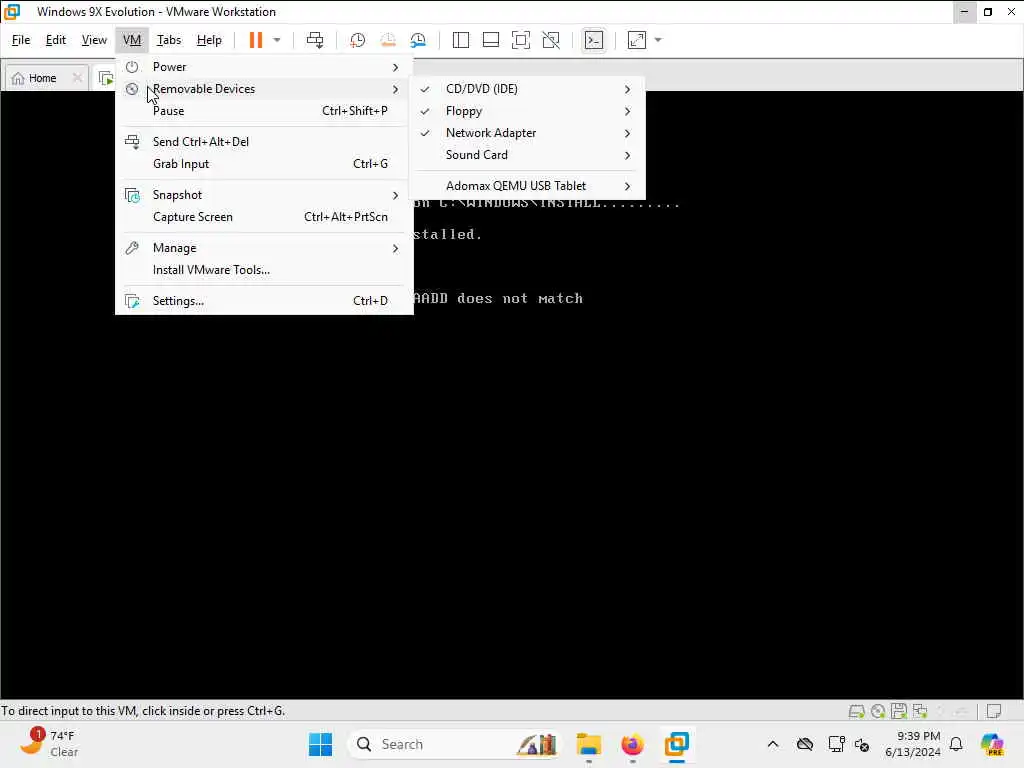Choose Grab Input menu entry
This screenshot has height=768, width=1024.
coord(264,164)
